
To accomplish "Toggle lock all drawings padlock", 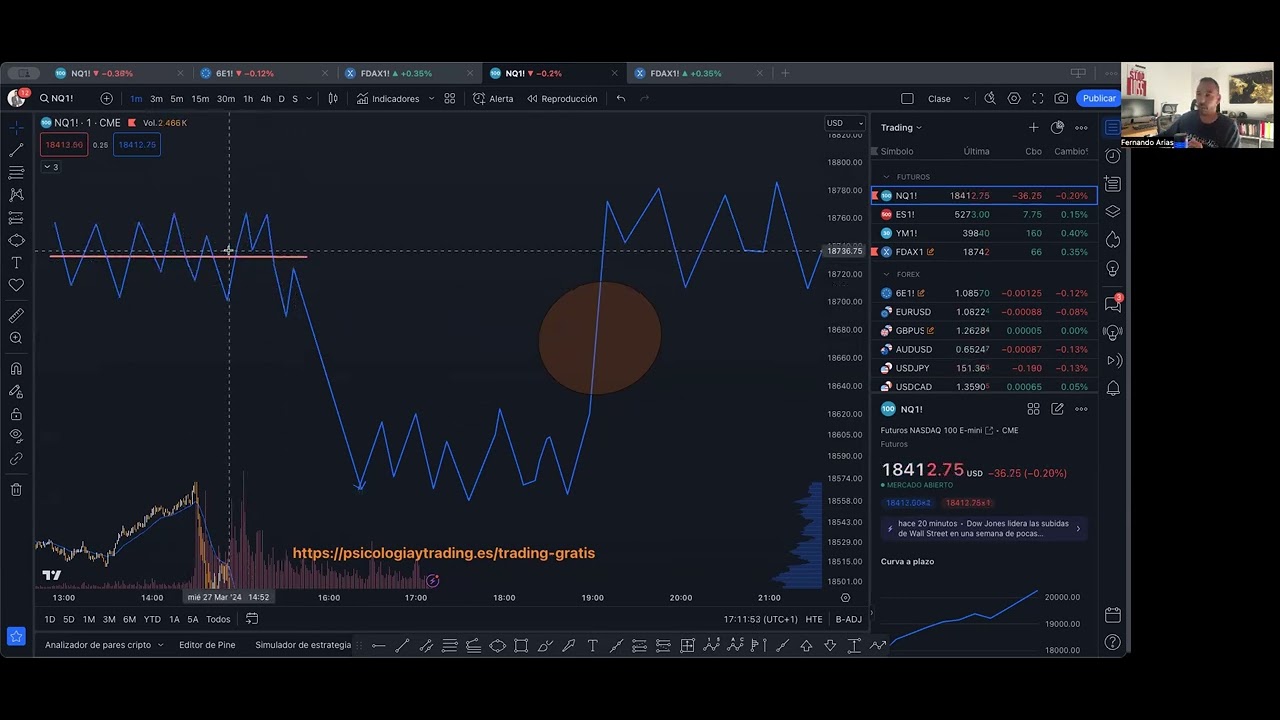I will (x=16, y=414).
